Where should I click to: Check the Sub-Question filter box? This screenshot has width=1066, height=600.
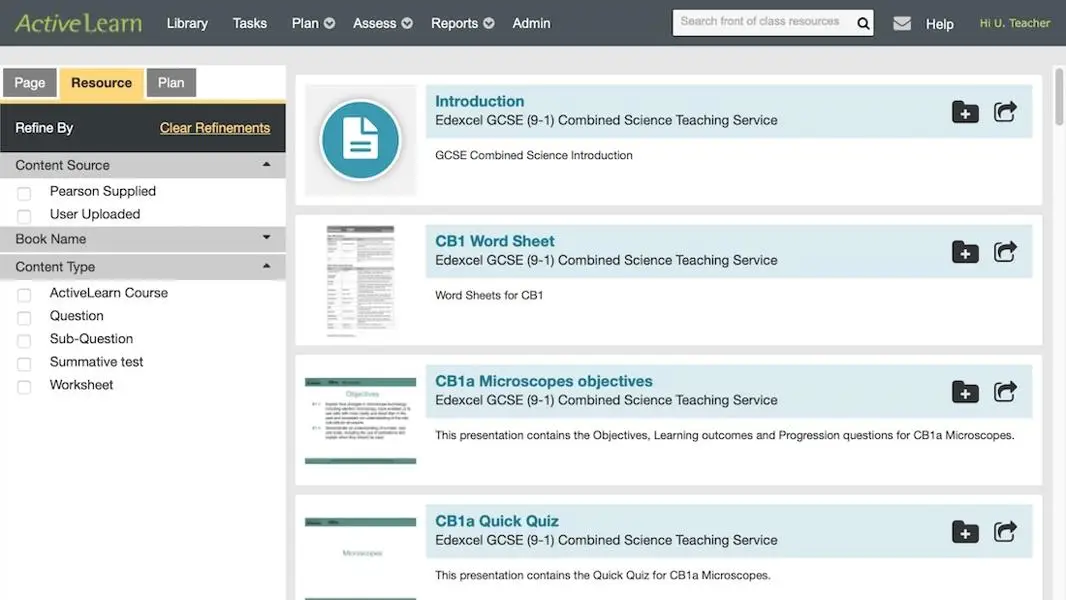[24, 341]
